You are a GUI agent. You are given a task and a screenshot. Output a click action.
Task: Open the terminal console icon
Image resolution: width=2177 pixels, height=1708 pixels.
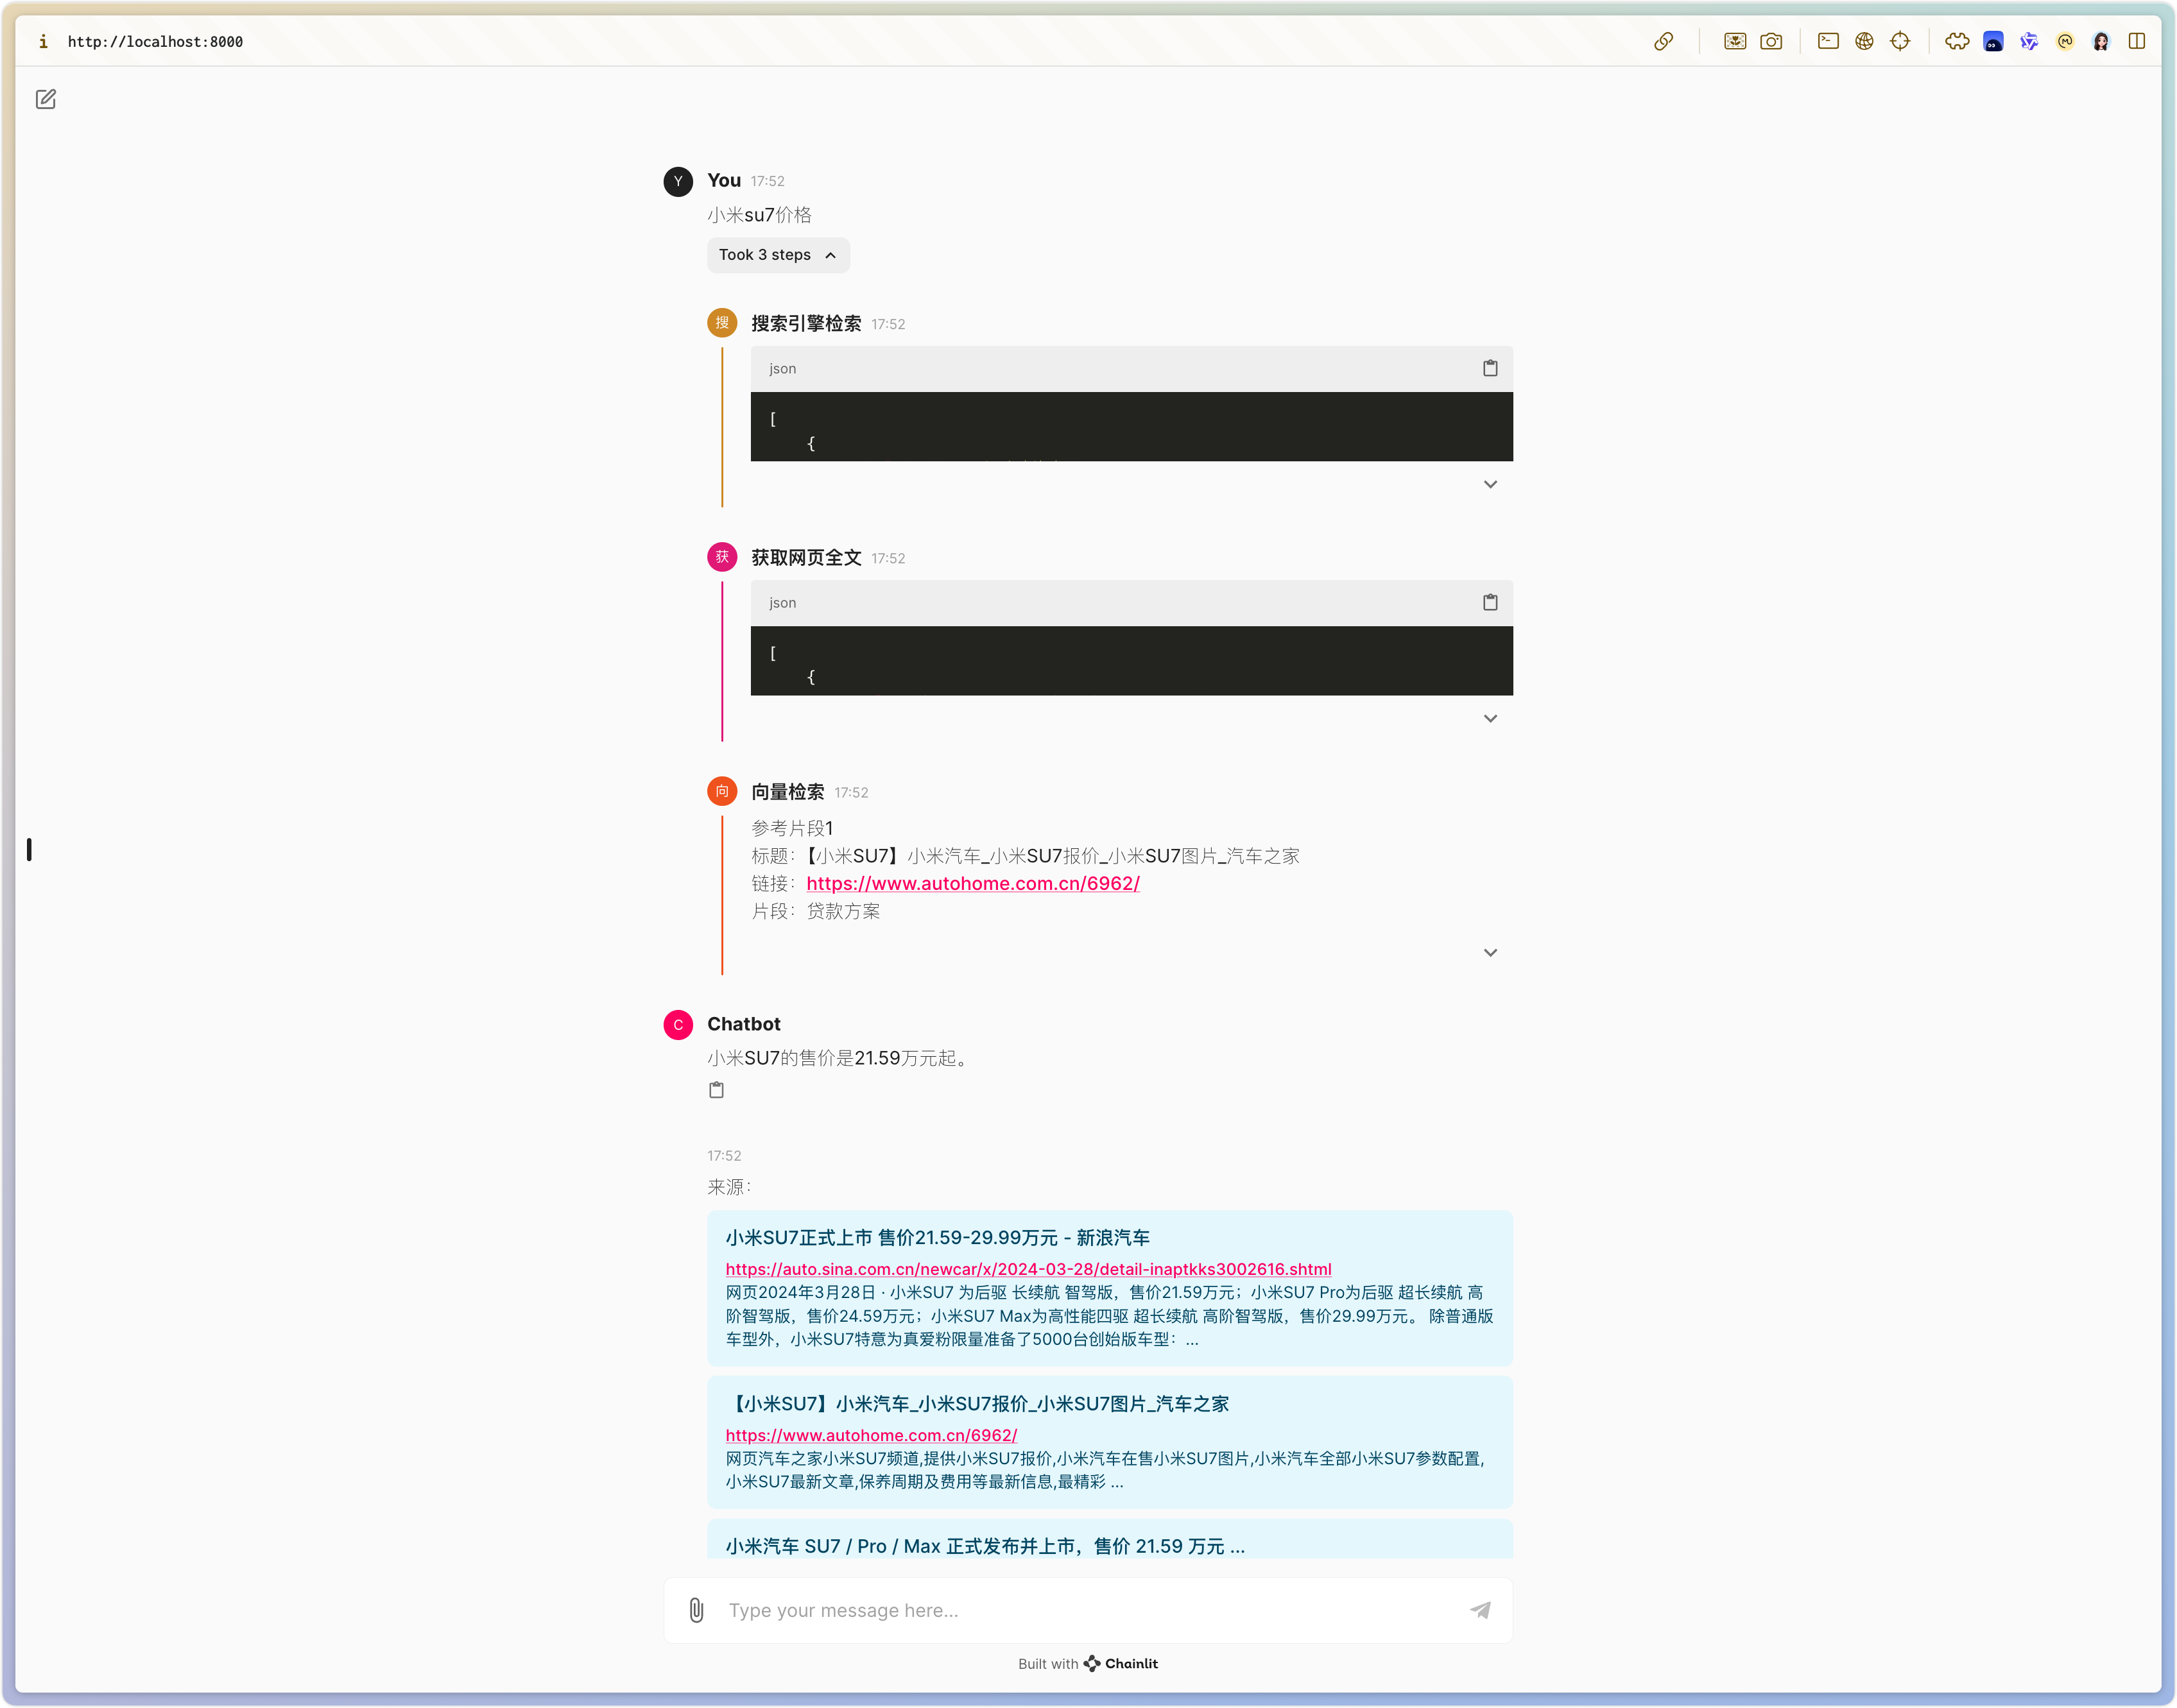point(1828,41)
